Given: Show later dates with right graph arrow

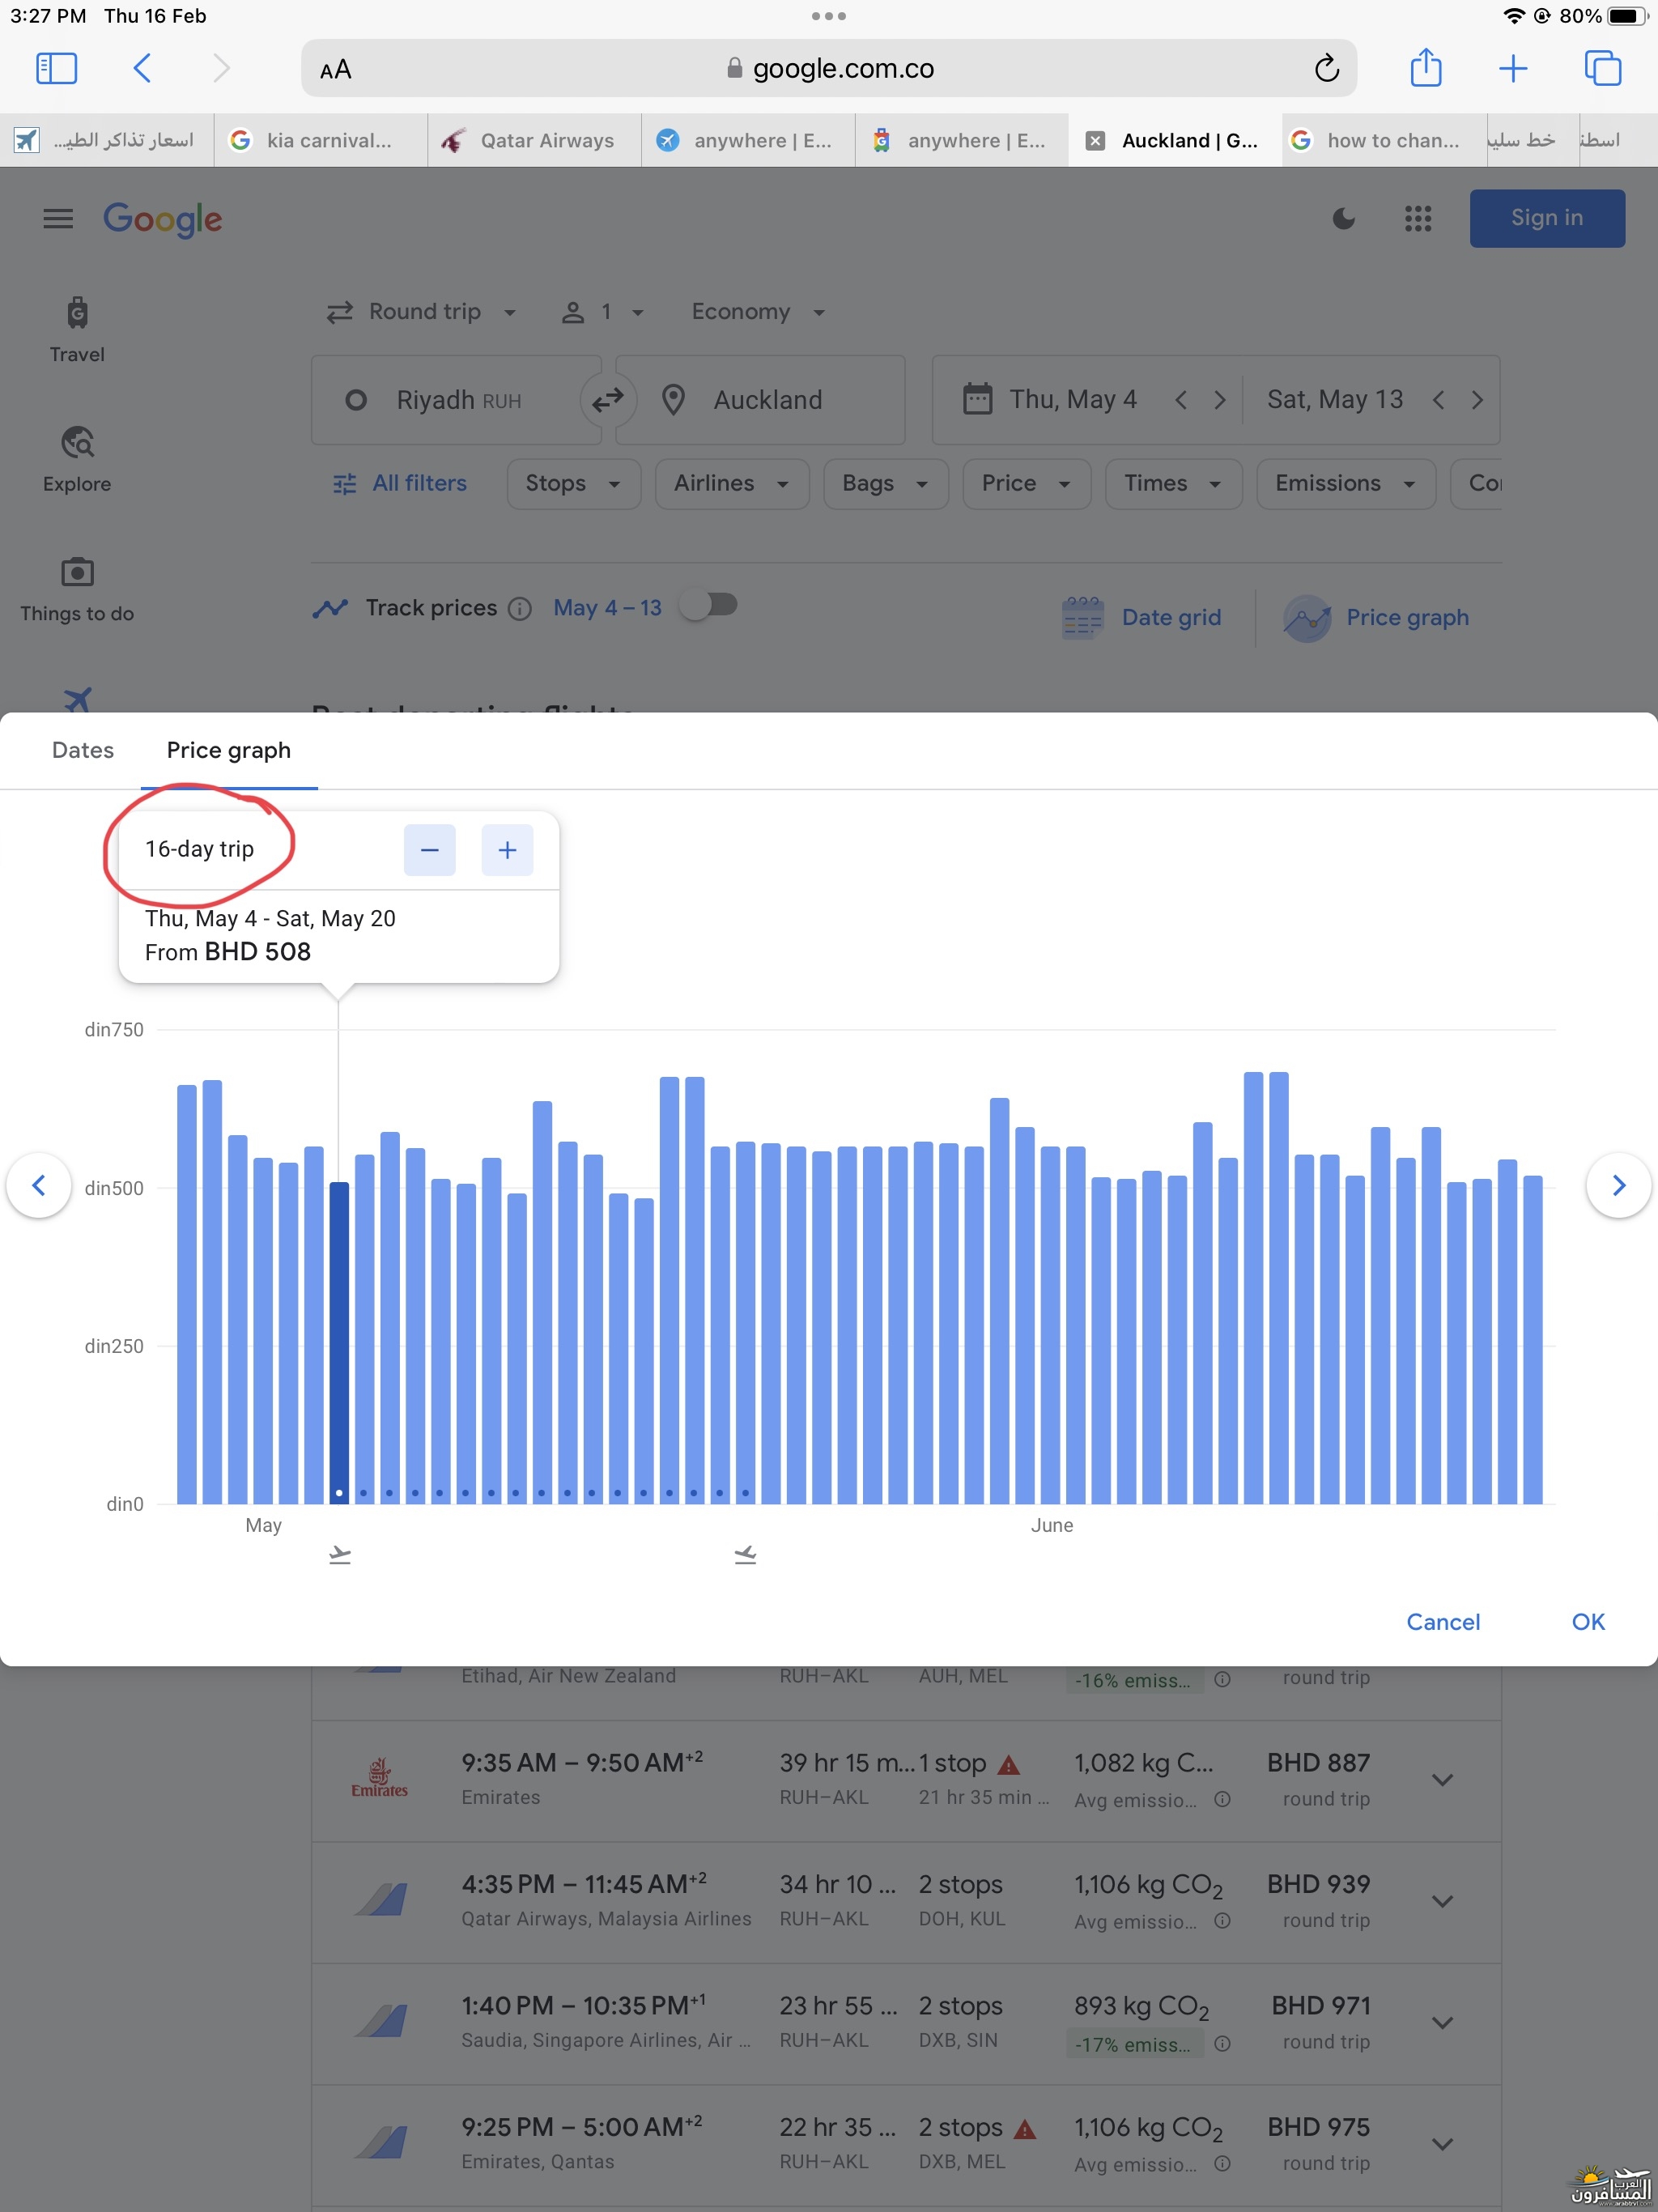Looking at the screenshot, I should click(x=1618, y=1185).
